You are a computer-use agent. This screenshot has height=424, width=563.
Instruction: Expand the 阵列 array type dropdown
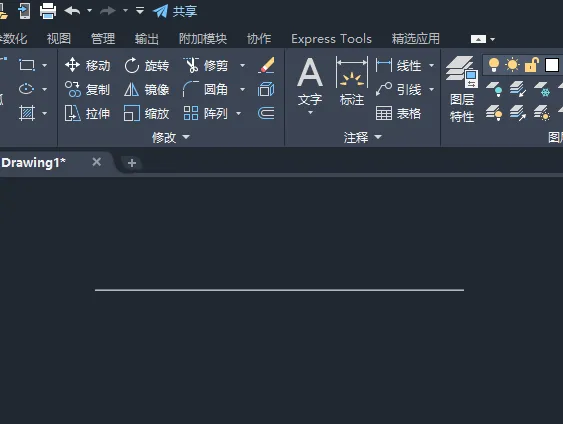pos(238,113)
